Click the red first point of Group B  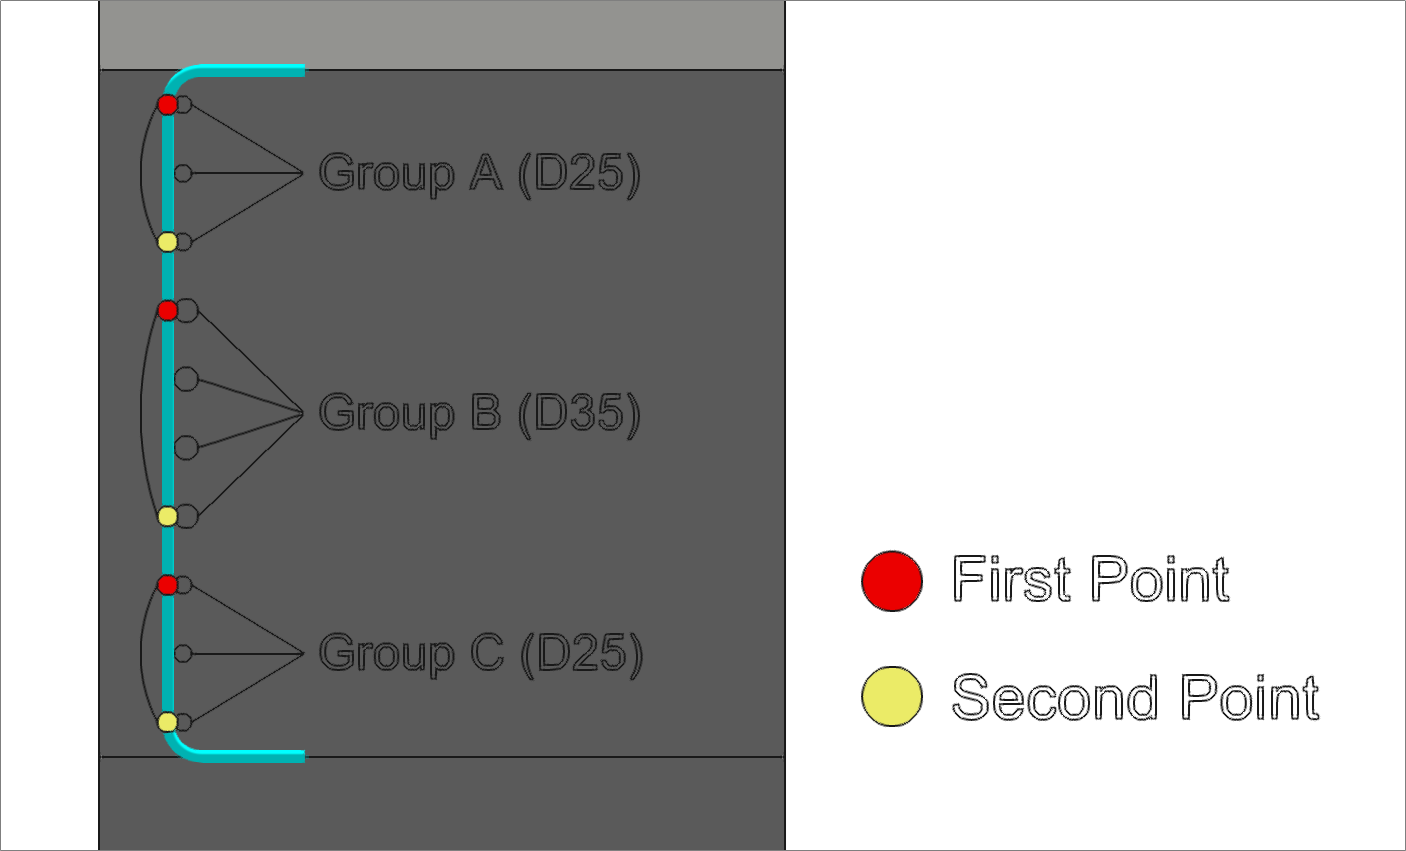(168, 311)
